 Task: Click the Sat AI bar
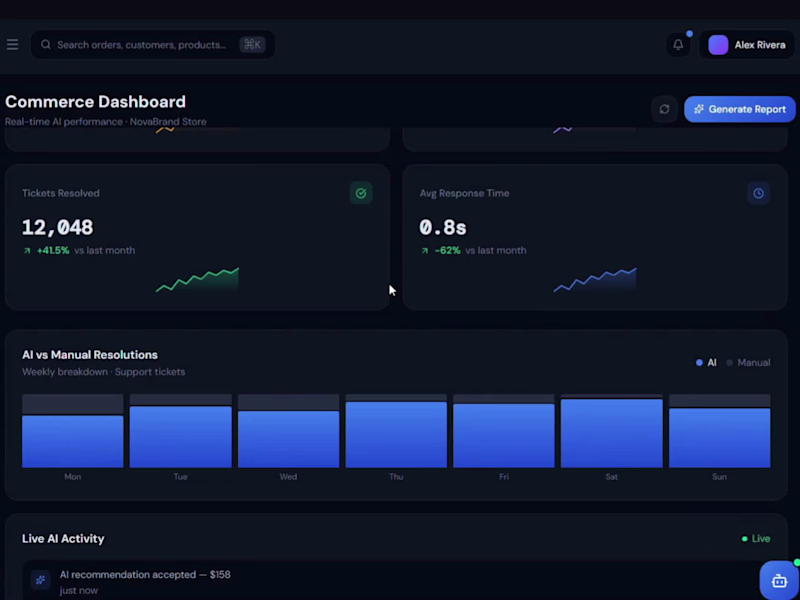(x=612, y=433)
